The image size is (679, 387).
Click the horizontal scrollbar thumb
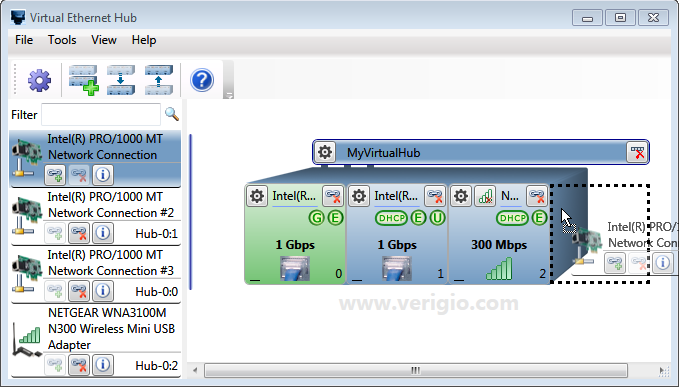(416, 371)
